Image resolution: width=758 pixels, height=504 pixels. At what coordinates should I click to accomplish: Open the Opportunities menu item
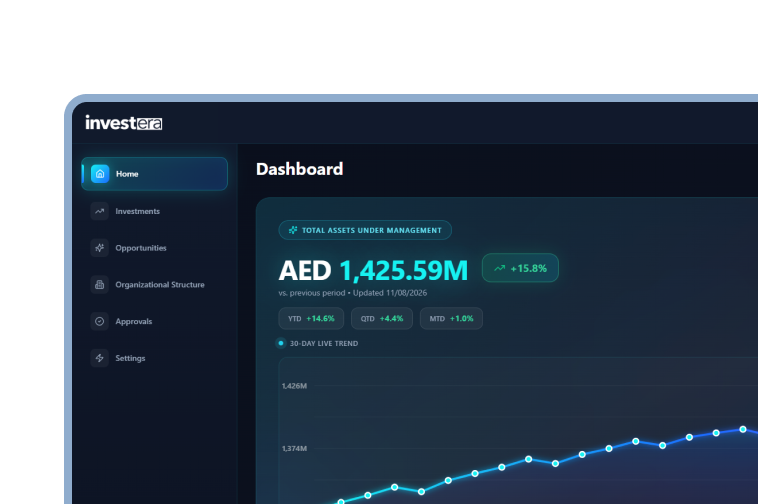[x=154, y=248]
